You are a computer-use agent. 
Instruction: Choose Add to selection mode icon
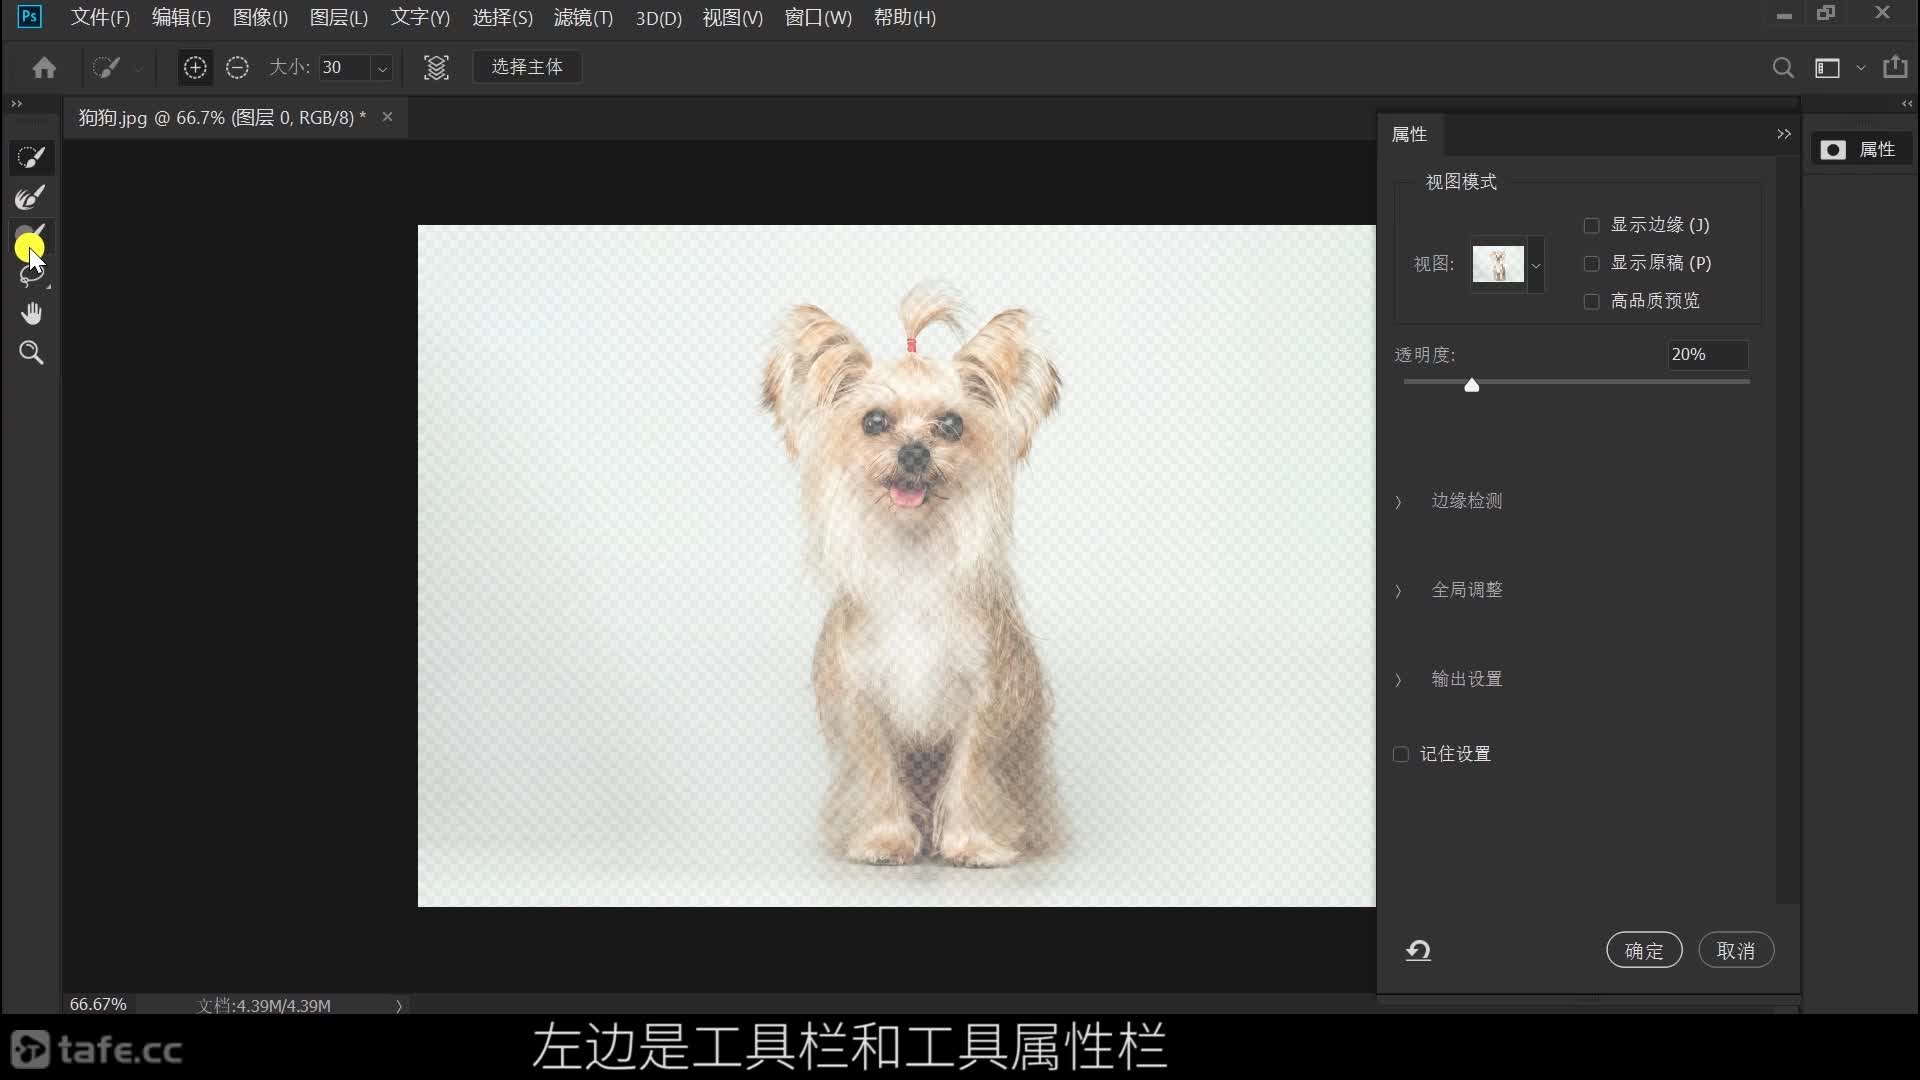coord(195,67)
